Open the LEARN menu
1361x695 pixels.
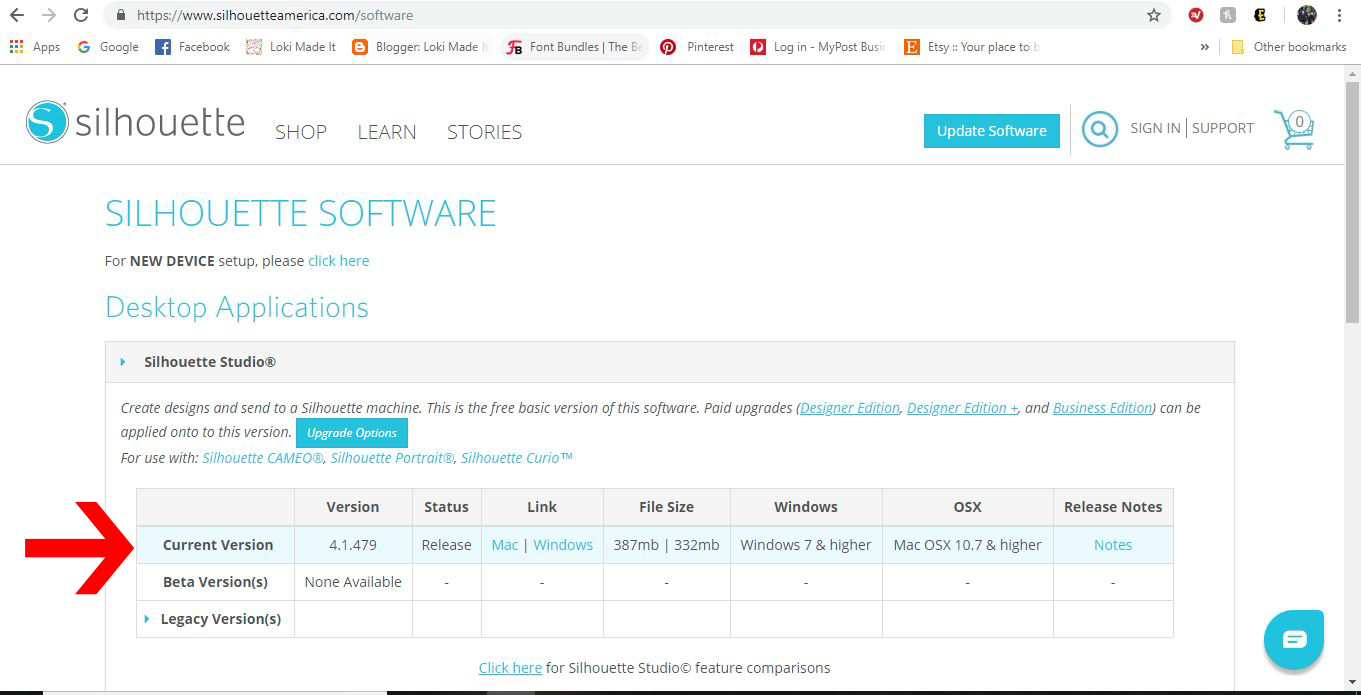point(387,132)
